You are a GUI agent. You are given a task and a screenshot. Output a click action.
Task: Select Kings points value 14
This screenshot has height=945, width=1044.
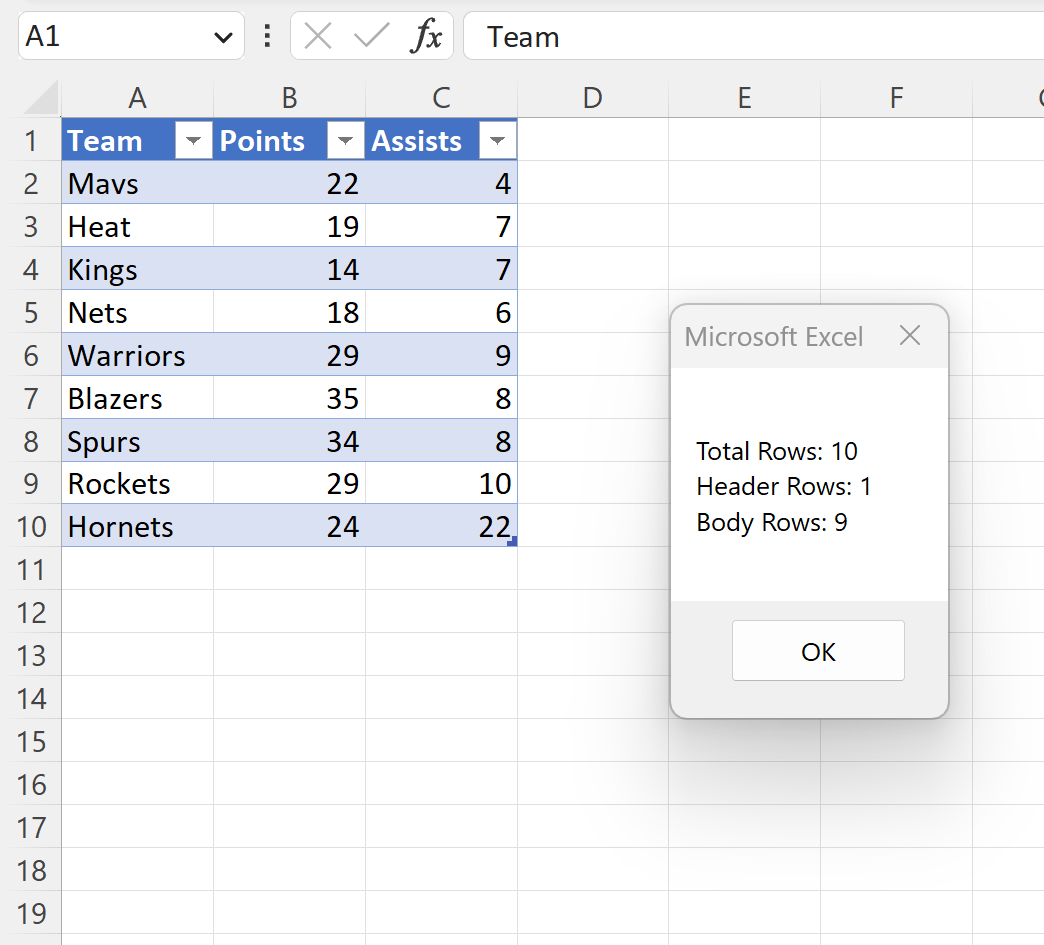pyautogui.click(x=289, y=269)
